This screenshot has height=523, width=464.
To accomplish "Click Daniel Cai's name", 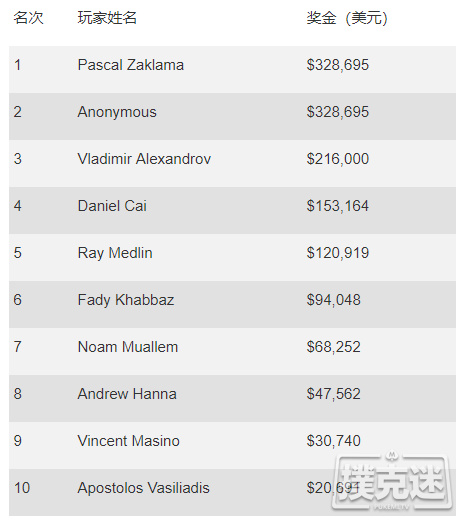I will click(x=112, y=206).
